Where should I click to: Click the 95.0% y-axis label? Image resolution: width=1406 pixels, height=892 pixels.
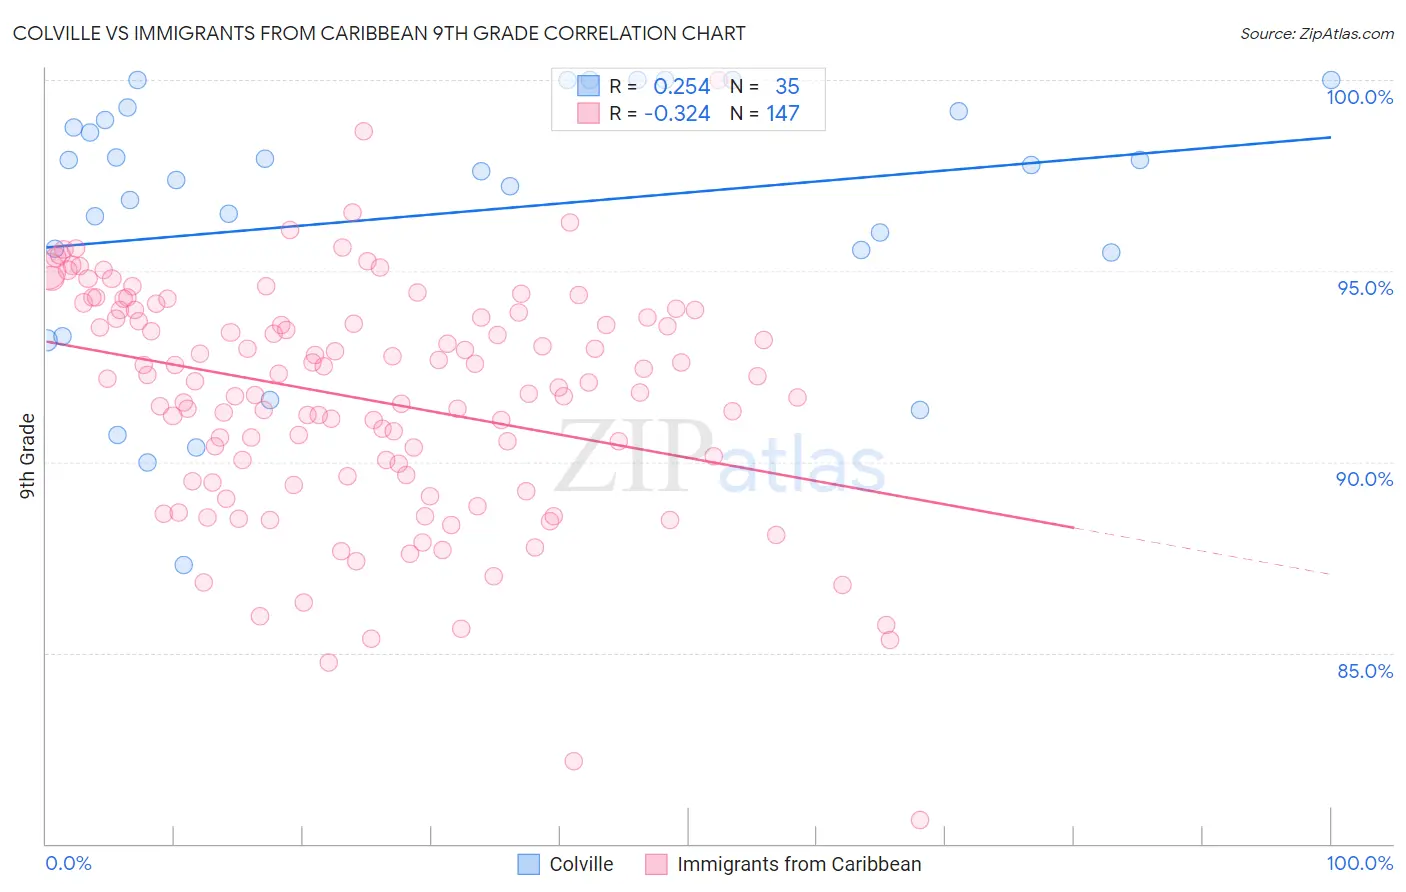pos(1365,288)
